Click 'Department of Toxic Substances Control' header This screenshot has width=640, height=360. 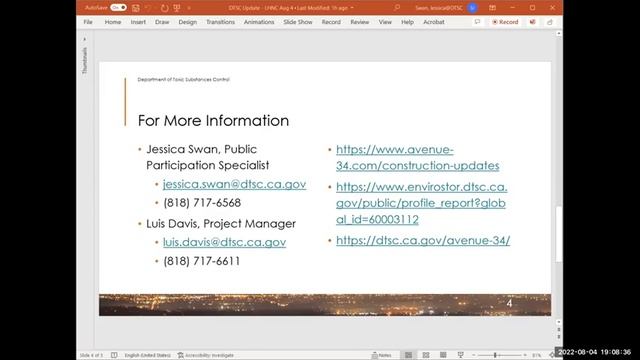click(x=183, y=80)
